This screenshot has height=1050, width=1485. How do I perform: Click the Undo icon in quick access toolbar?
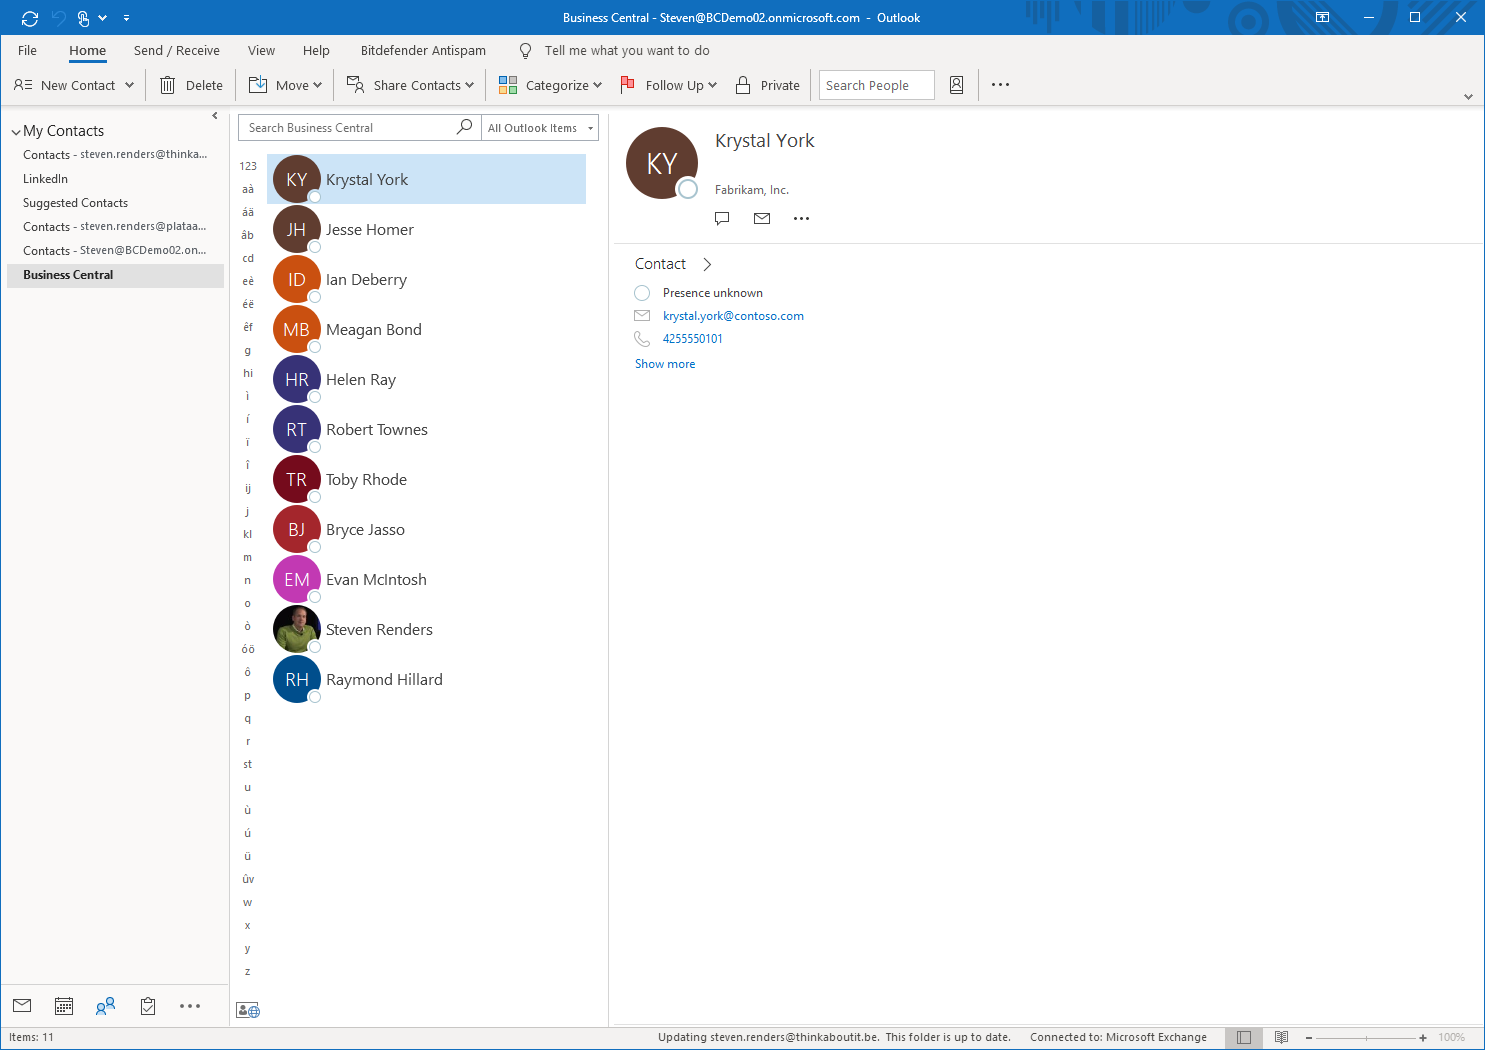coord(58,18)
